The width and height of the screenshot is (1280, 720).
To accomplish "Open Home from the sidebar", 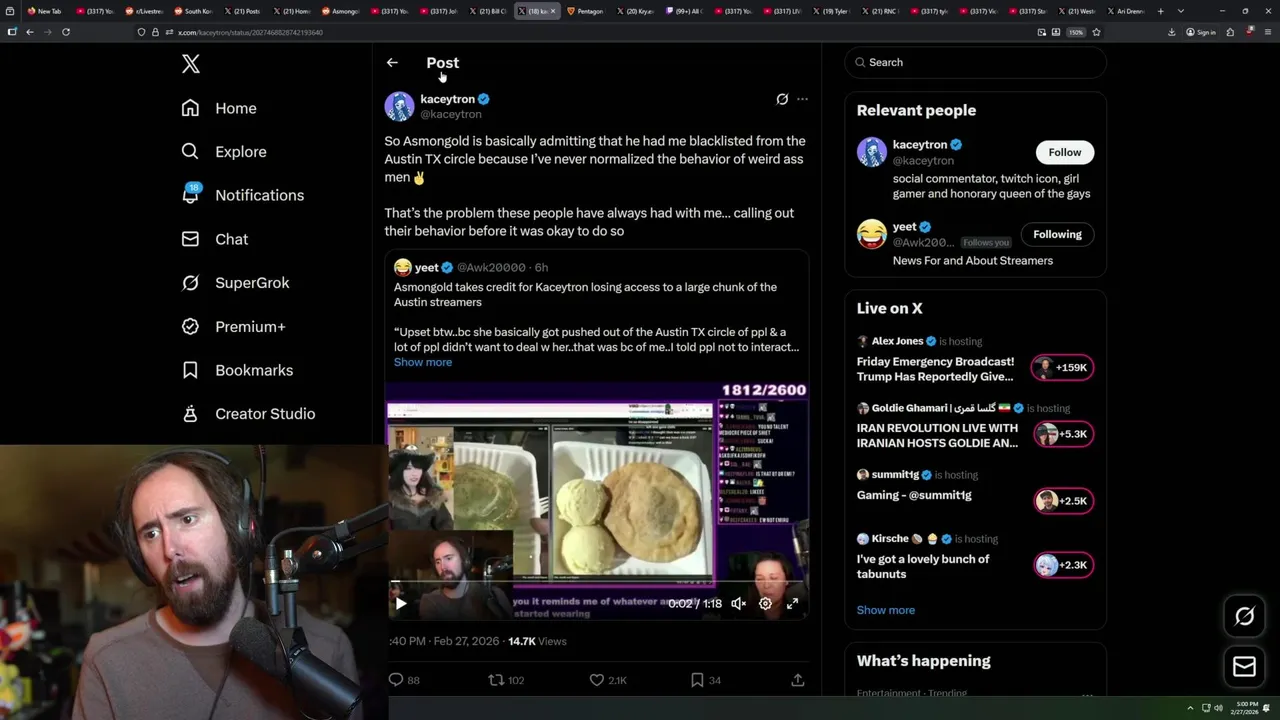I will tap(219, 108).
